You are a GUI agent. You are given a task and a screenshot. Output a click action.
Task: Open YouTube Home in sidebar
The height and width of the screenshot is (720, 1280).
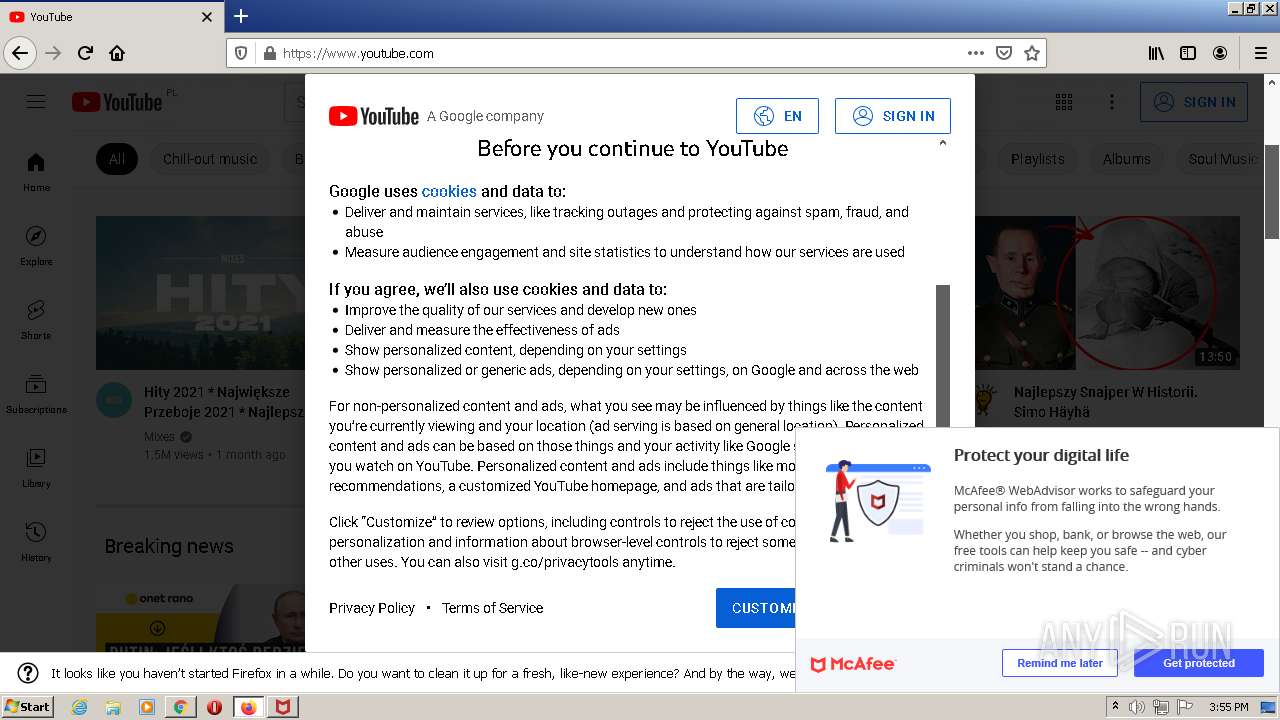[x=36, y=172]
